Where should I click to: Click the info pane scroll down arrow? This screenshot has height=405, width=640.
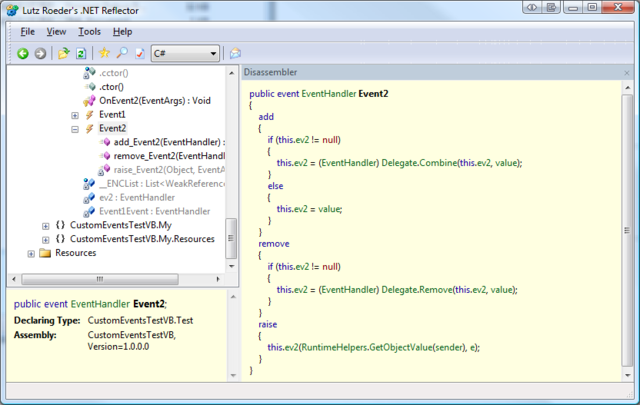(x=233, y=375)
